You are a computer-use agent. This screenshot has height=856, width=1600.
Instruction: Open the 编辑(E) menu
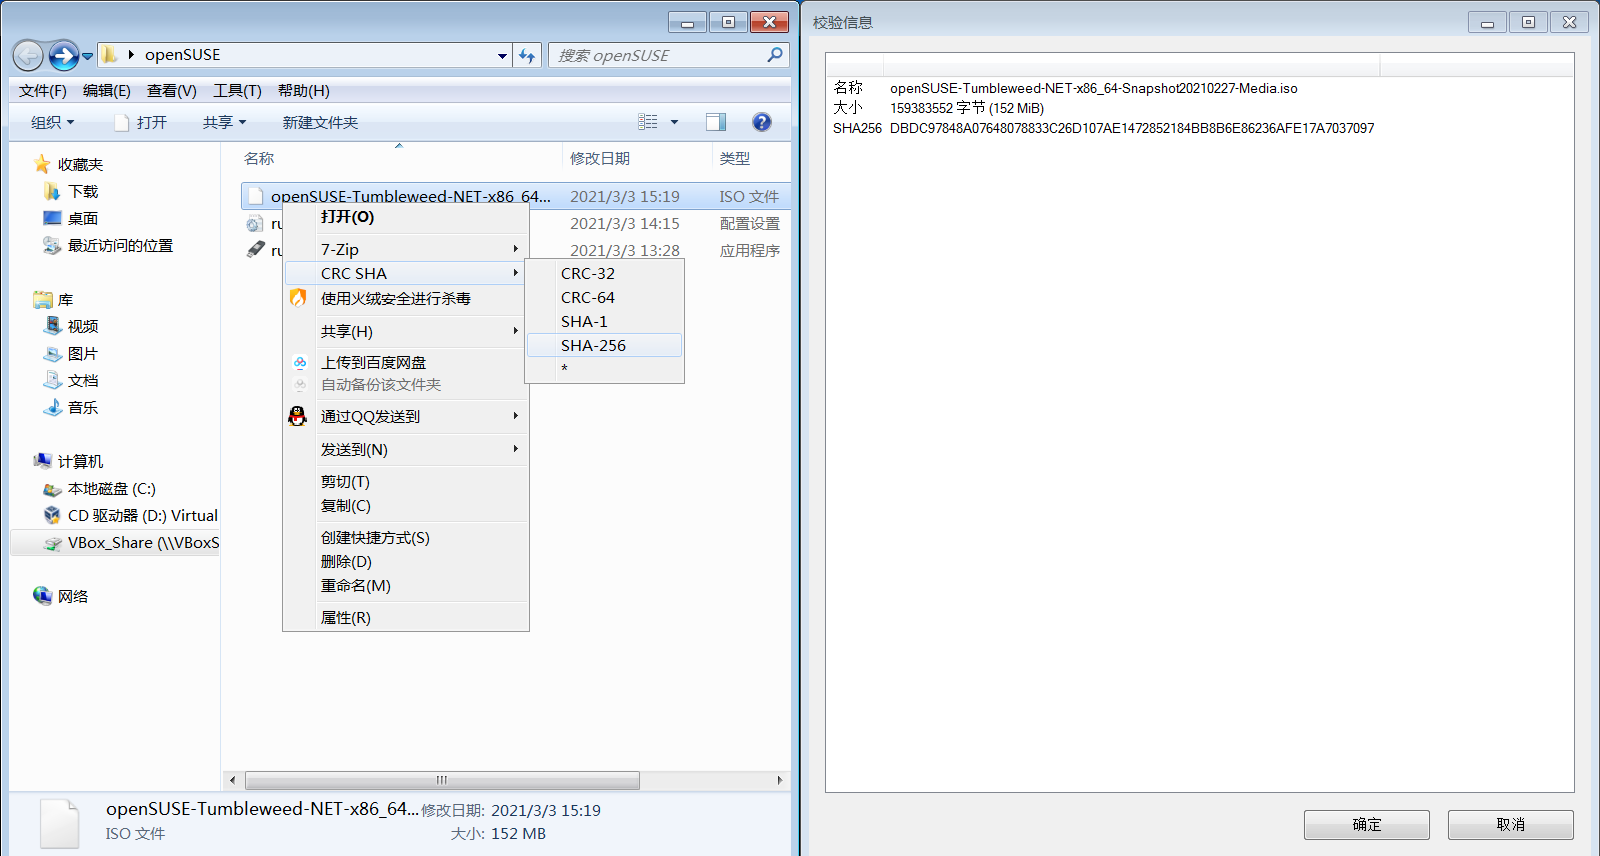(x=107, y=90)
